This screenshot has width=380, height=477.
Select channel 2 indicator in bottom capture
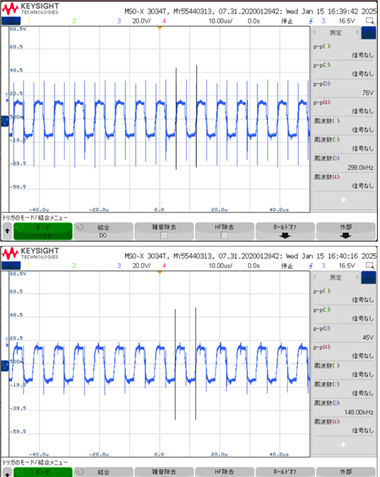click(74, 266)
